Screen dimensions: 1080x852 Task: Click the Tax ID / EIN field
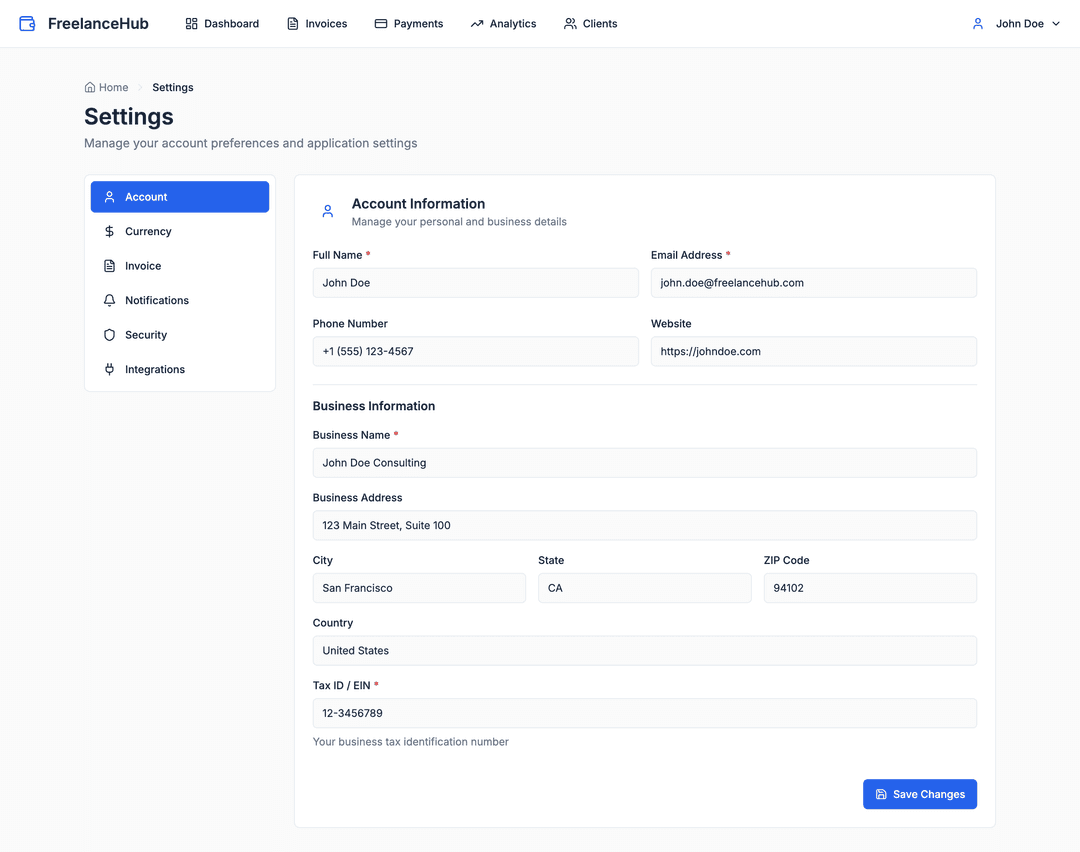[x=644, y=713]
